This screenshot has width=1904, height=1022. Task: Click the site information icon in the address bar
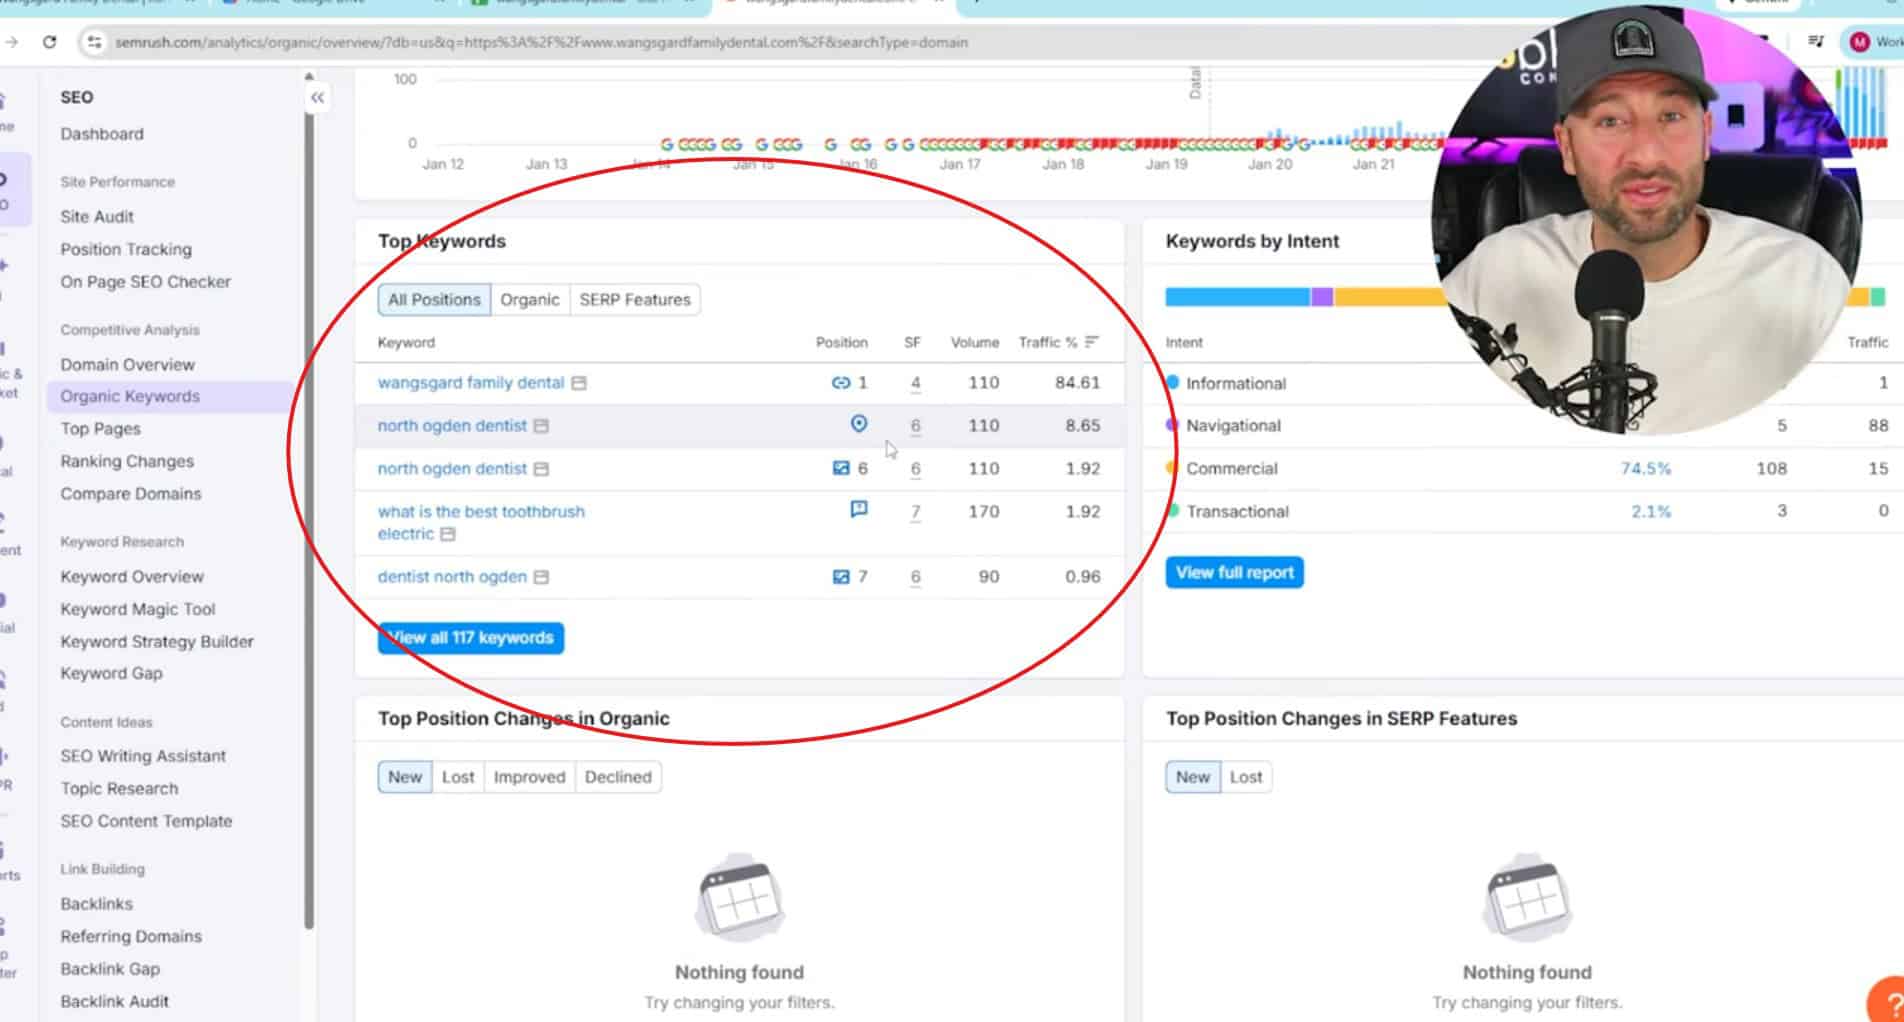point(93,43)
